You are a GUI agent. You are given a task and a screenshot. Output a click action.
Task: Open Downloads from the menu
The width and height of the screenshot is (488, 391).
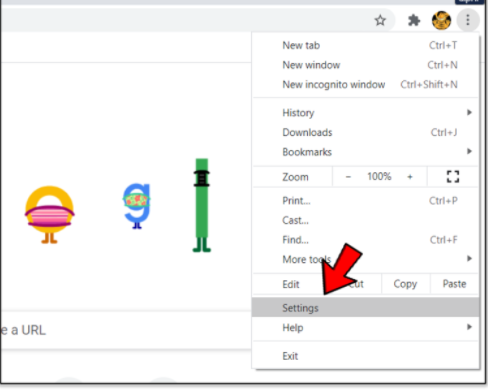366,132
